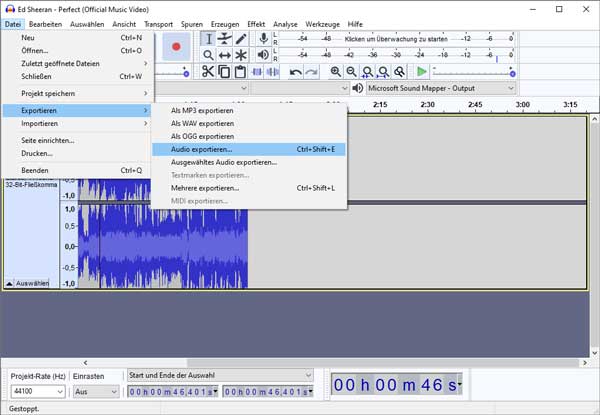Open the Projekt-Rate 44100 dropdown
This screenshot has width=600, height=415.
[x=38, y=391]
